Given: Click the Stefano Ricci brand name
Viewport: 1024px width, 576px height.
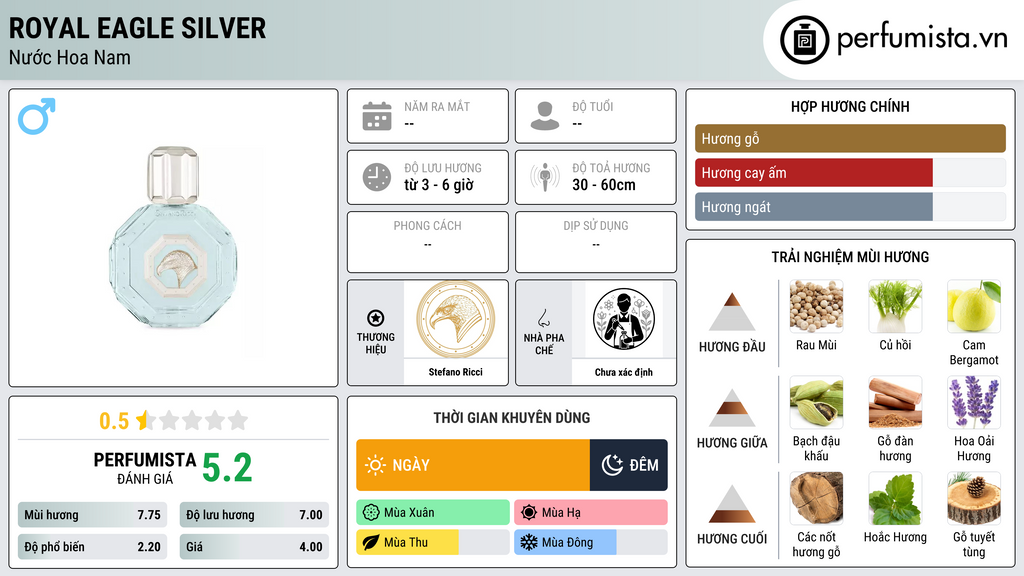Looking at the screenshot, I should click(455, 372).
